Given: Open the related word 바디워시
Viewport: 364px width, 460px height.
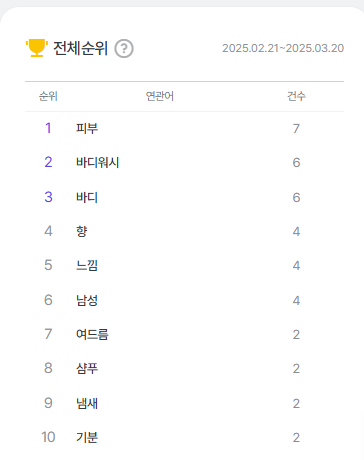Looking at the screenshot, I should [98, 163].
